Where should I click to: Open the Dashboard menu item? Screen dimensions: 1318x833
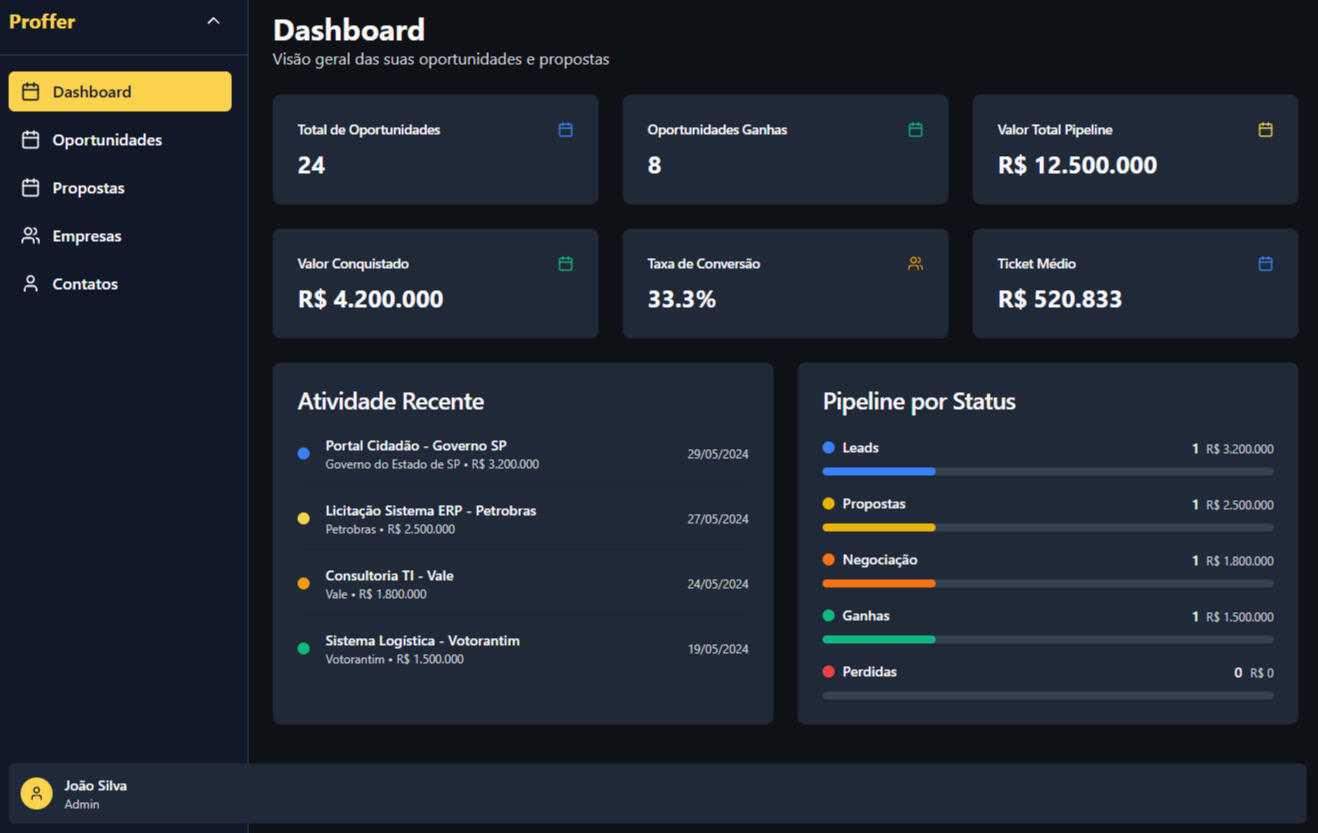(120, 92)
